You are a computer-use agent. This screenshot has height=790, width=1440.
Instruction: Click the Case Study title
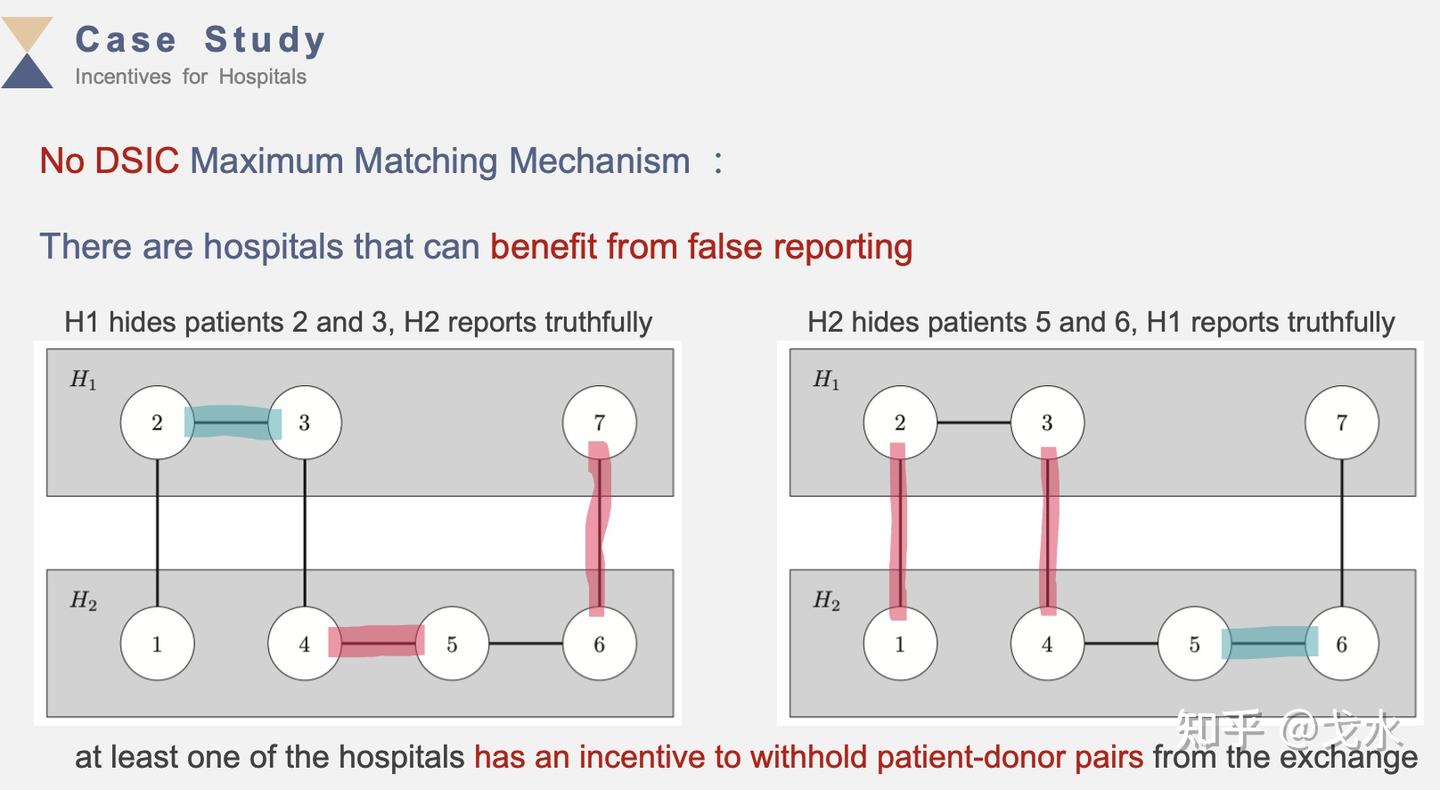[201, 39]
